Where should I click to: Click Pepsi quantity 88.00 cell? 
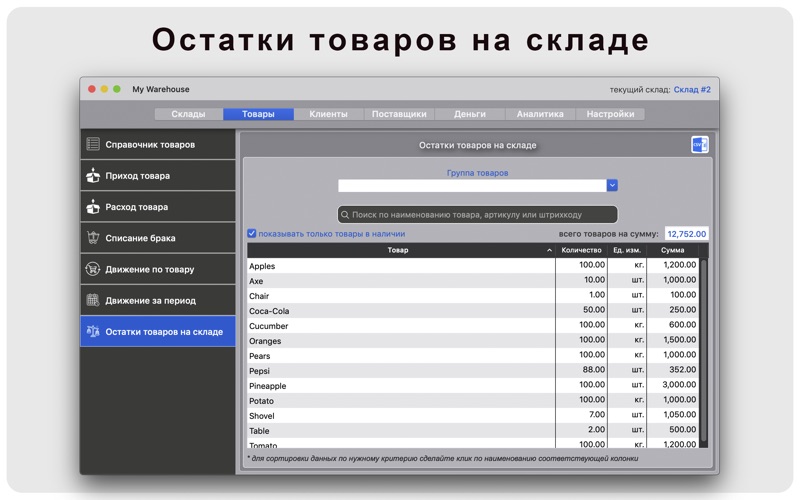click(581, 370)
